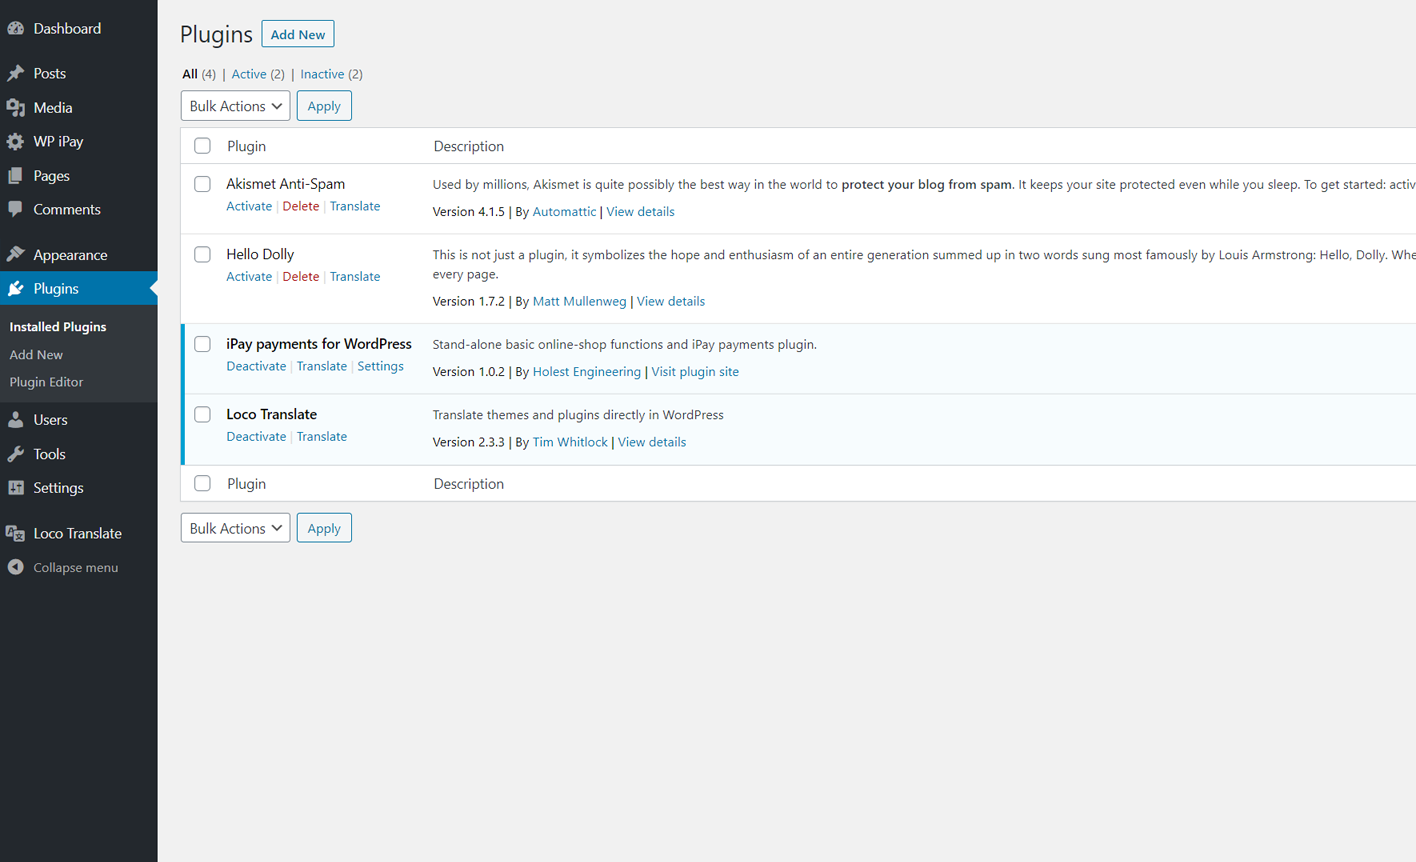Image resolution: width=1416 pixels, height=862 pixels.
Task: Click the Settings sliders icon
Action: (x=16, y=488)
